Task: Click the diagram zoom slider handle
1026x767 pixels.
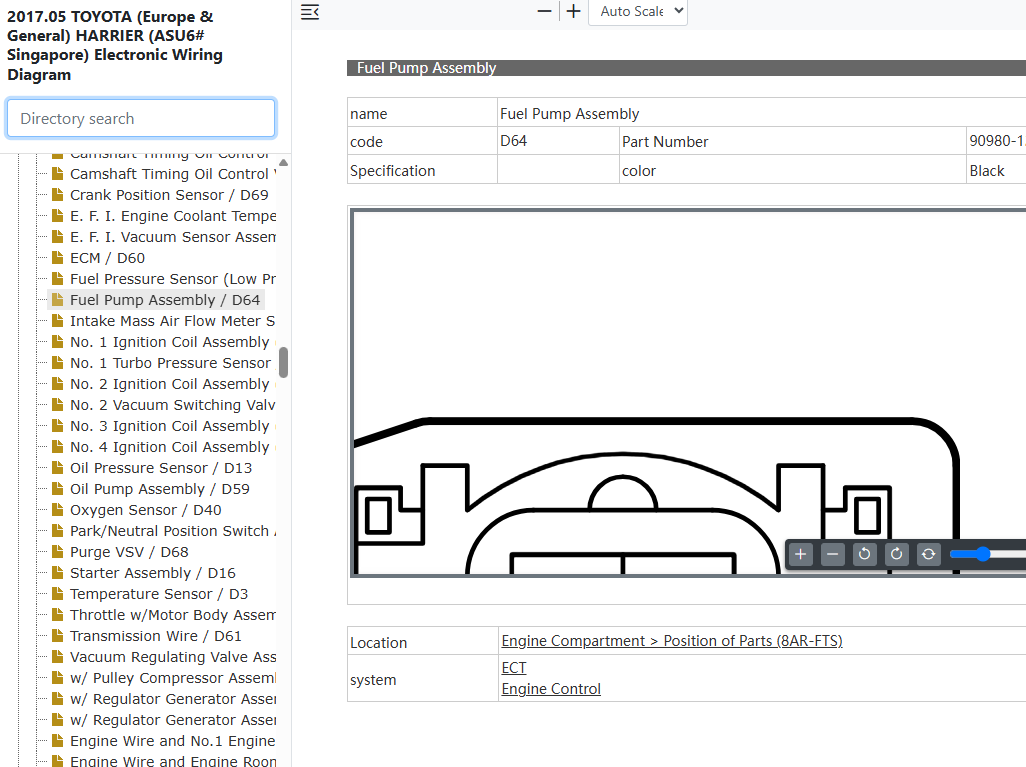Action: pyautogui.click(x=983, y=554)
